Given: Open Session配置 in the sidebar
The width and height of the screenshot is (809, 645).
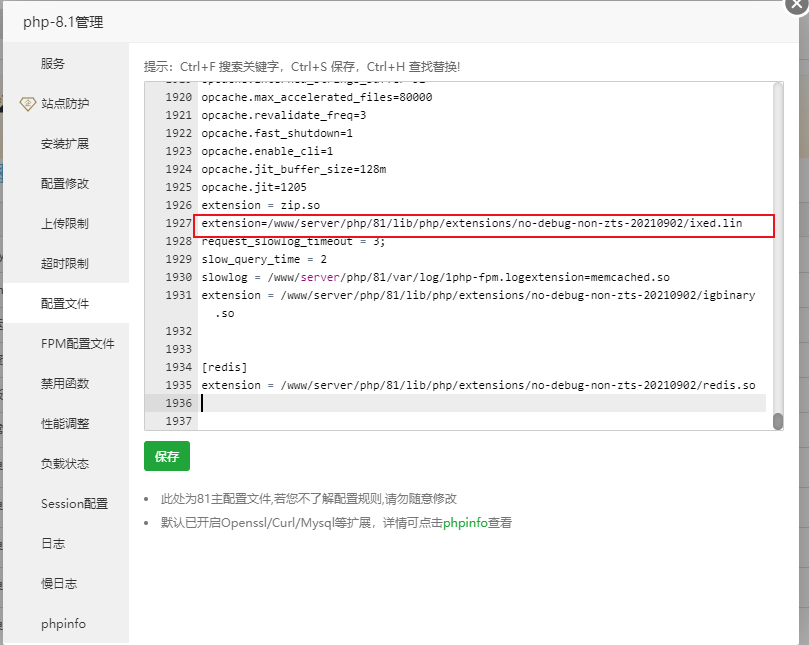Looking at the screenshot, I should coord(76,503).
